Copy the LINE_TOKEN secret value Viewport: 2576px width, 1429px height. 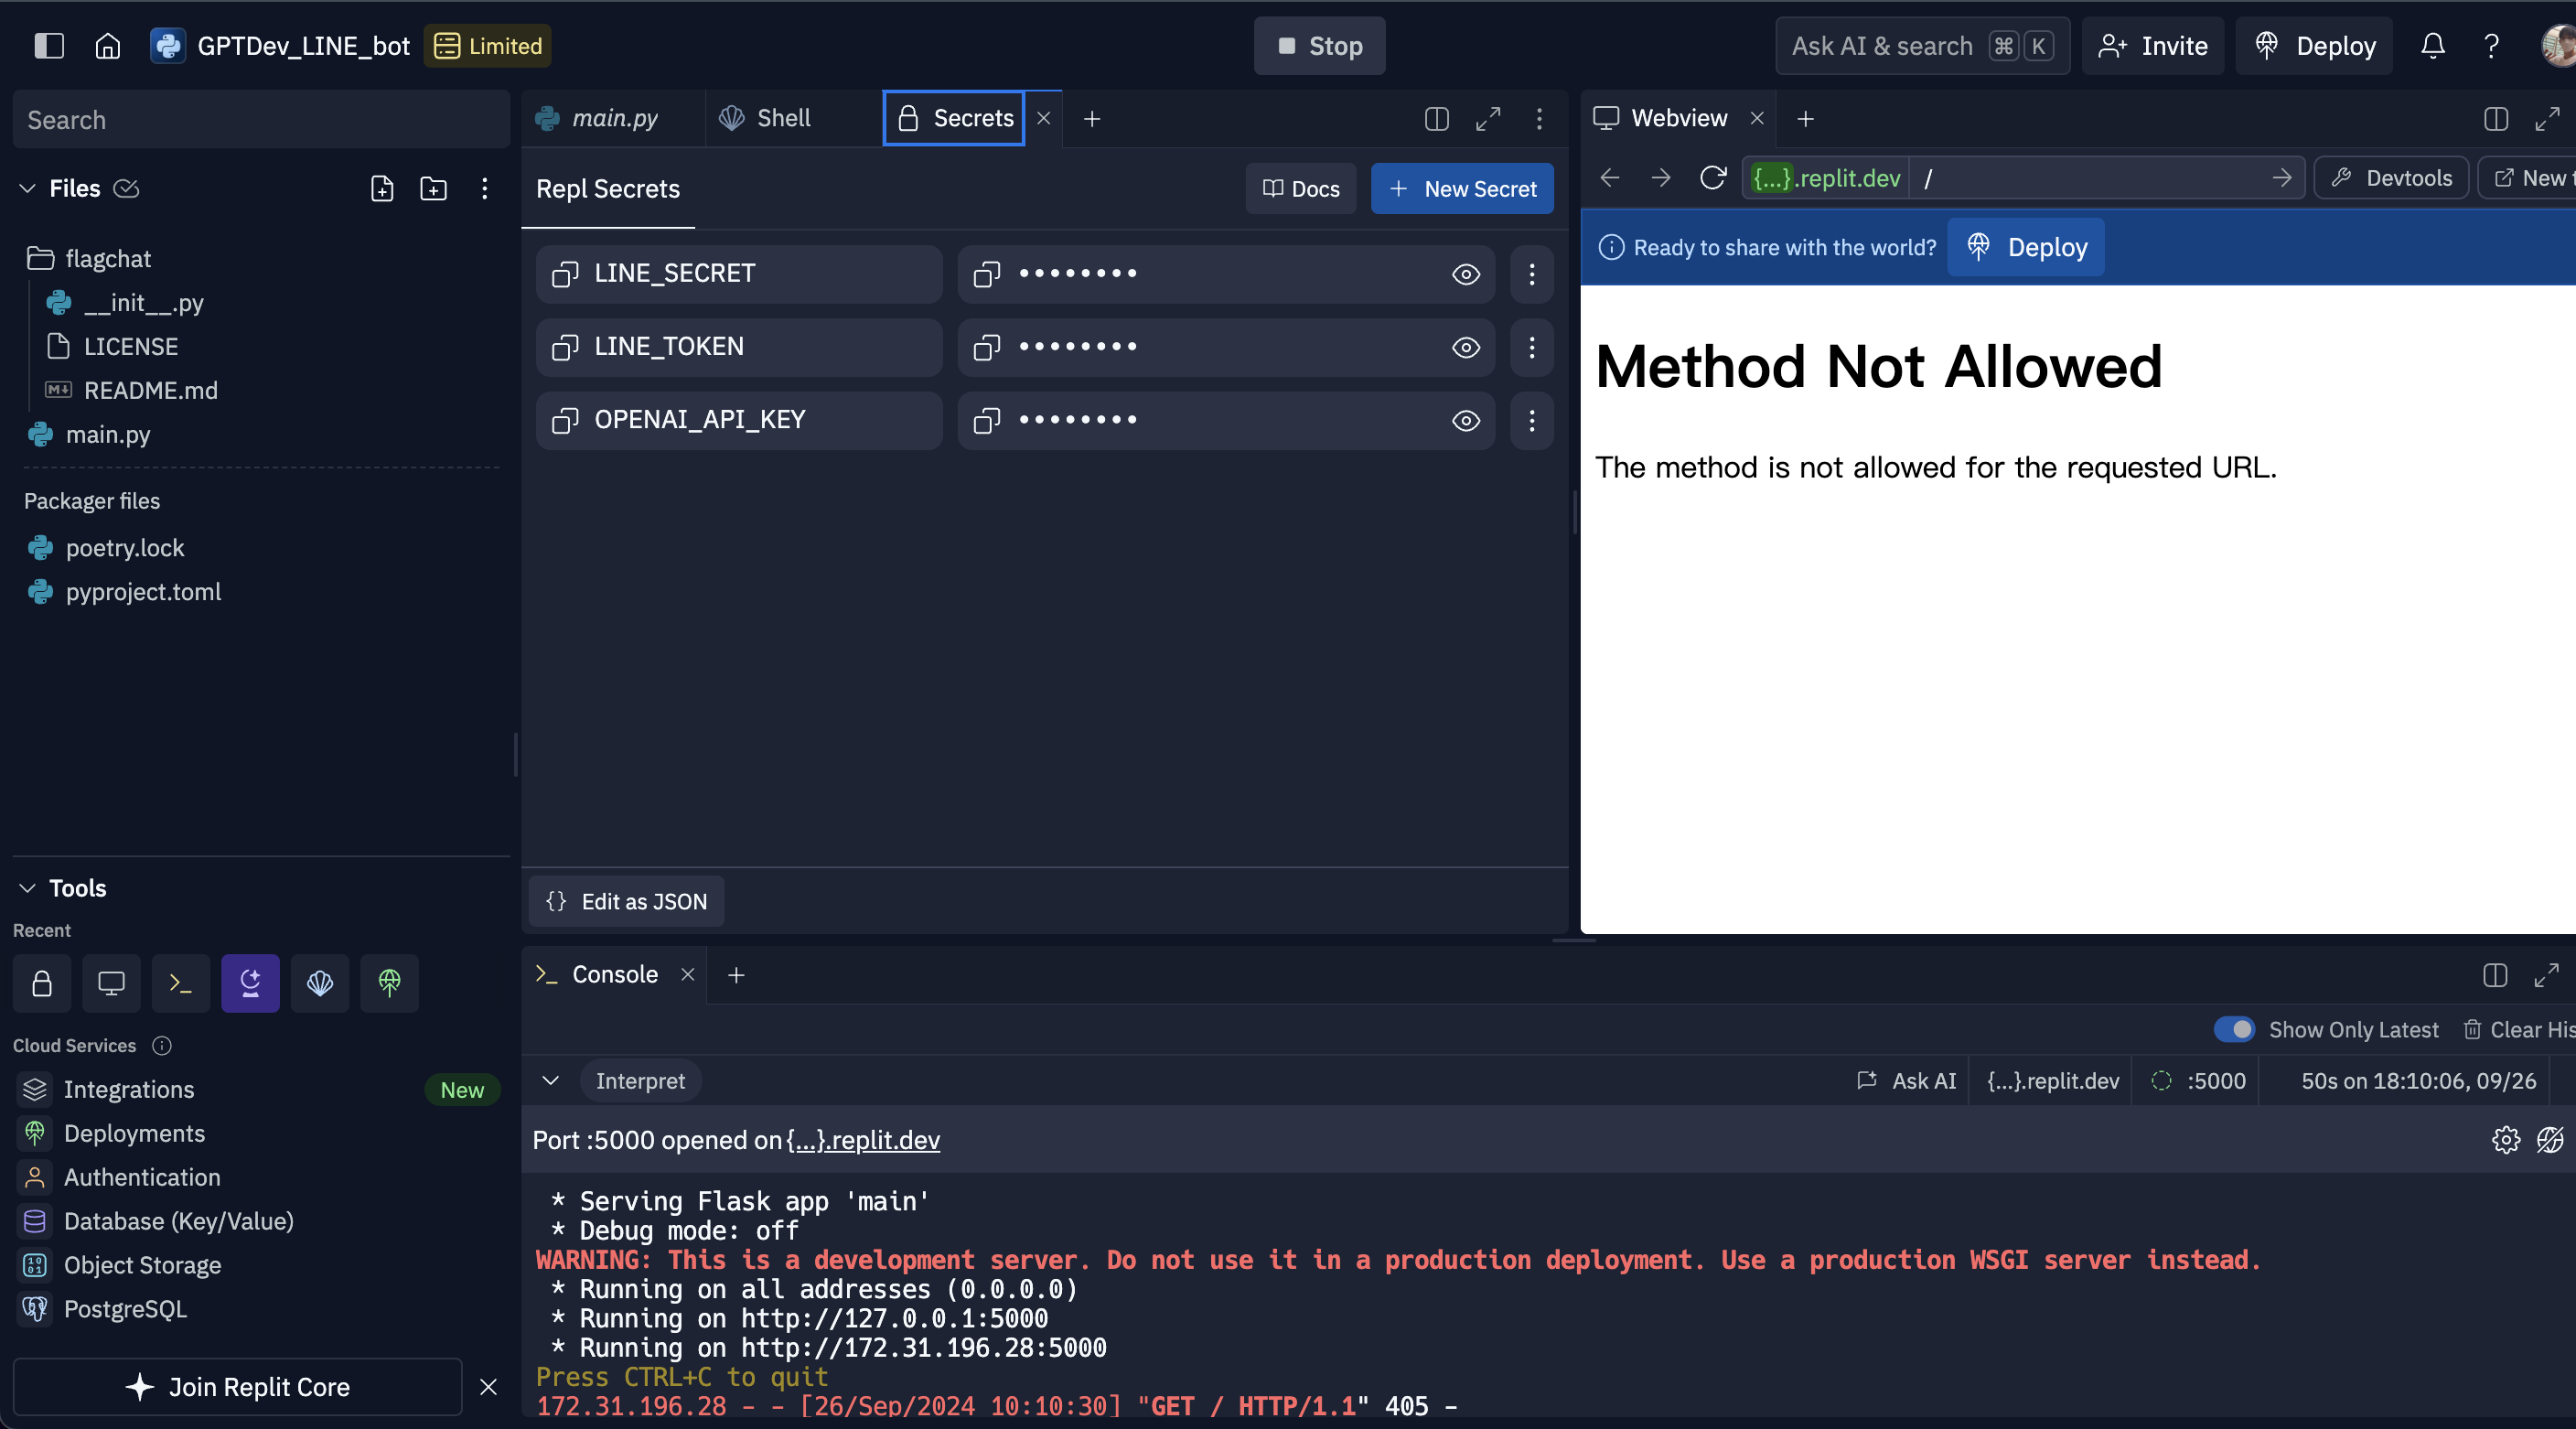point(987,347)
